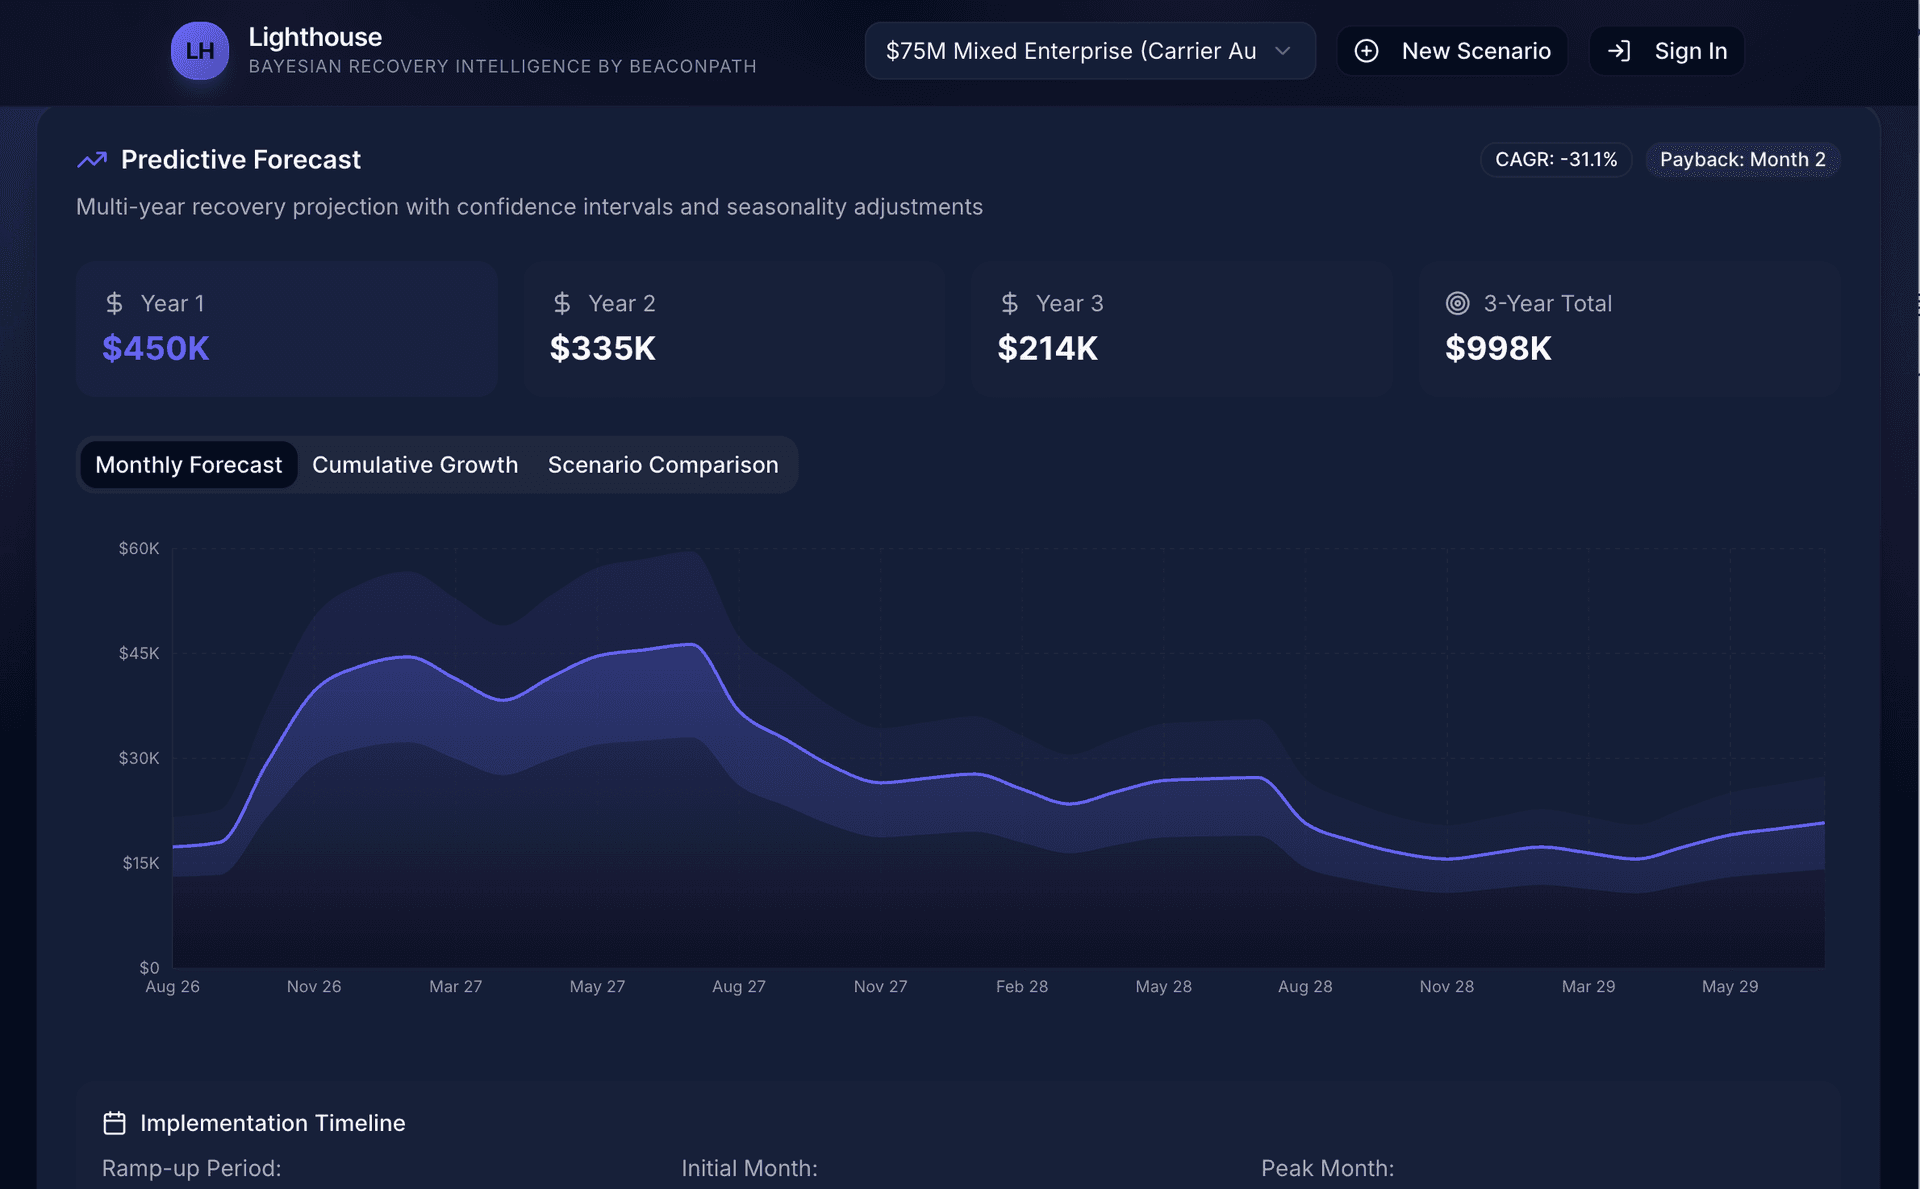
Task: Click the Aug 27 x-axis label
Action: pyautogui.click(x=739, y=987)
